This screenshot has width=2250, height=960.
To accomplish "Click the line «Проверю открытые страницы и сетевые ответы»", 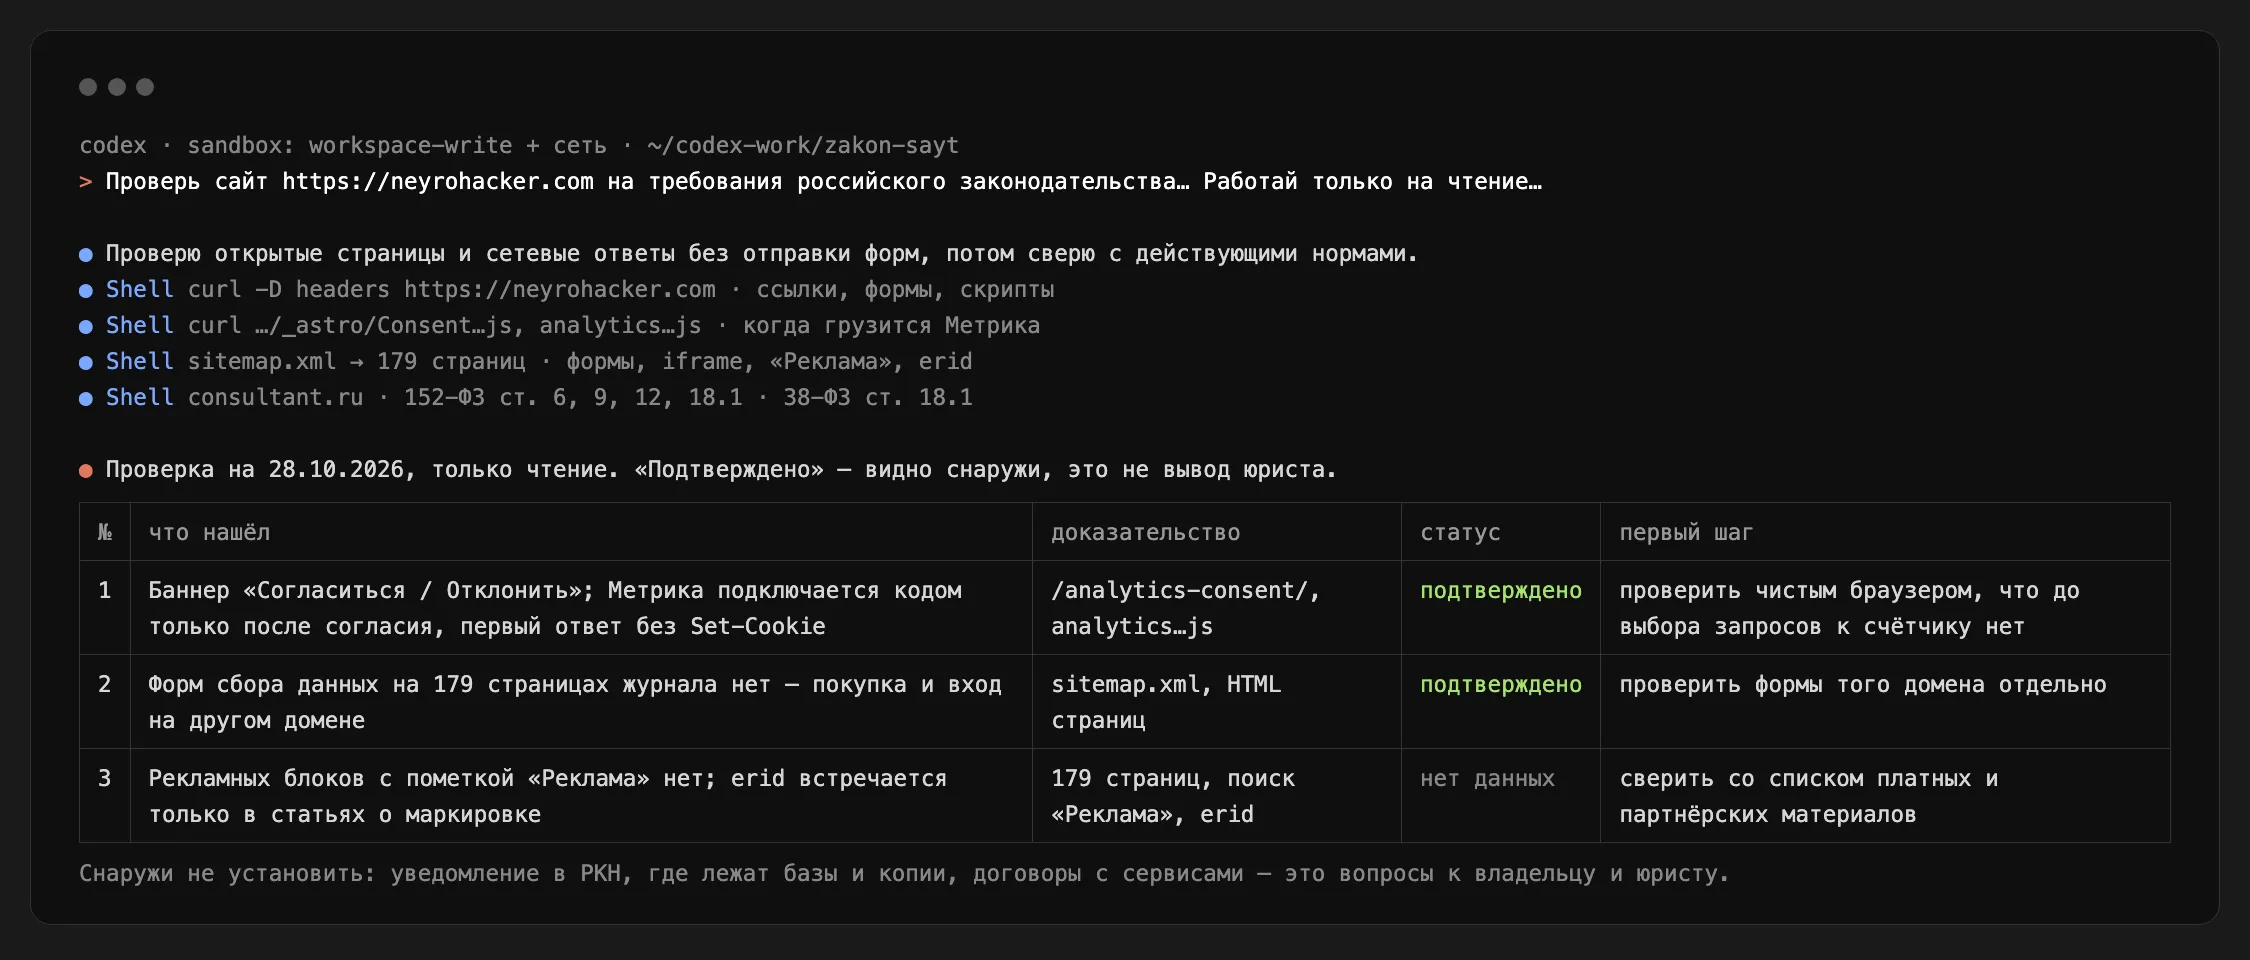I will 762,254.
